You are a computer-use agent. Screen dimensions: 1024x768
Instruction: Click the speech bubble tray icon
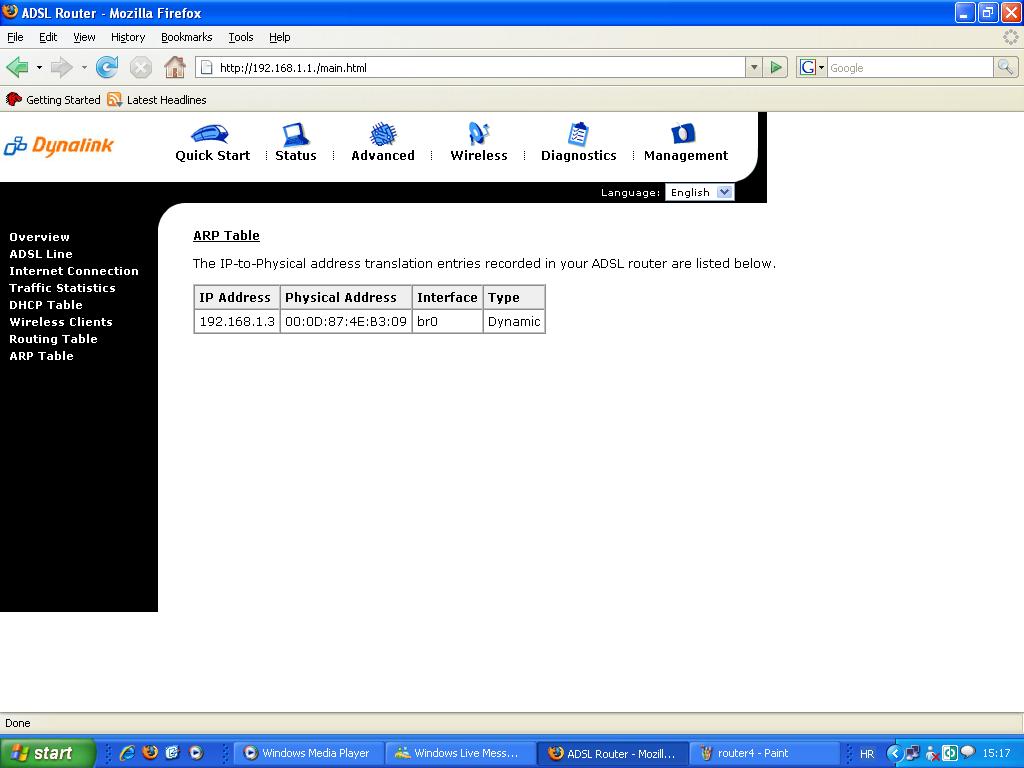coord(967,752)
